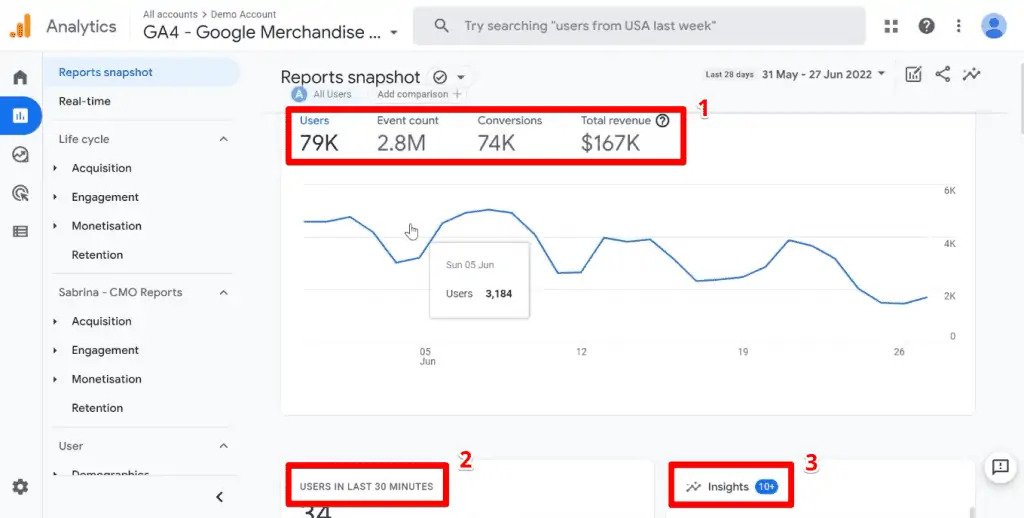
Task: Click the 19 date label on chart axis
Action: 743,351
